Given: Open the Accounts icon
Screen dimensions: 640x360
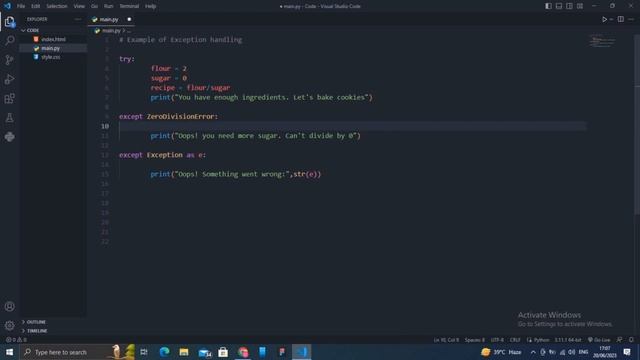Looking at the screenshot, I should [x=10, y=307].
